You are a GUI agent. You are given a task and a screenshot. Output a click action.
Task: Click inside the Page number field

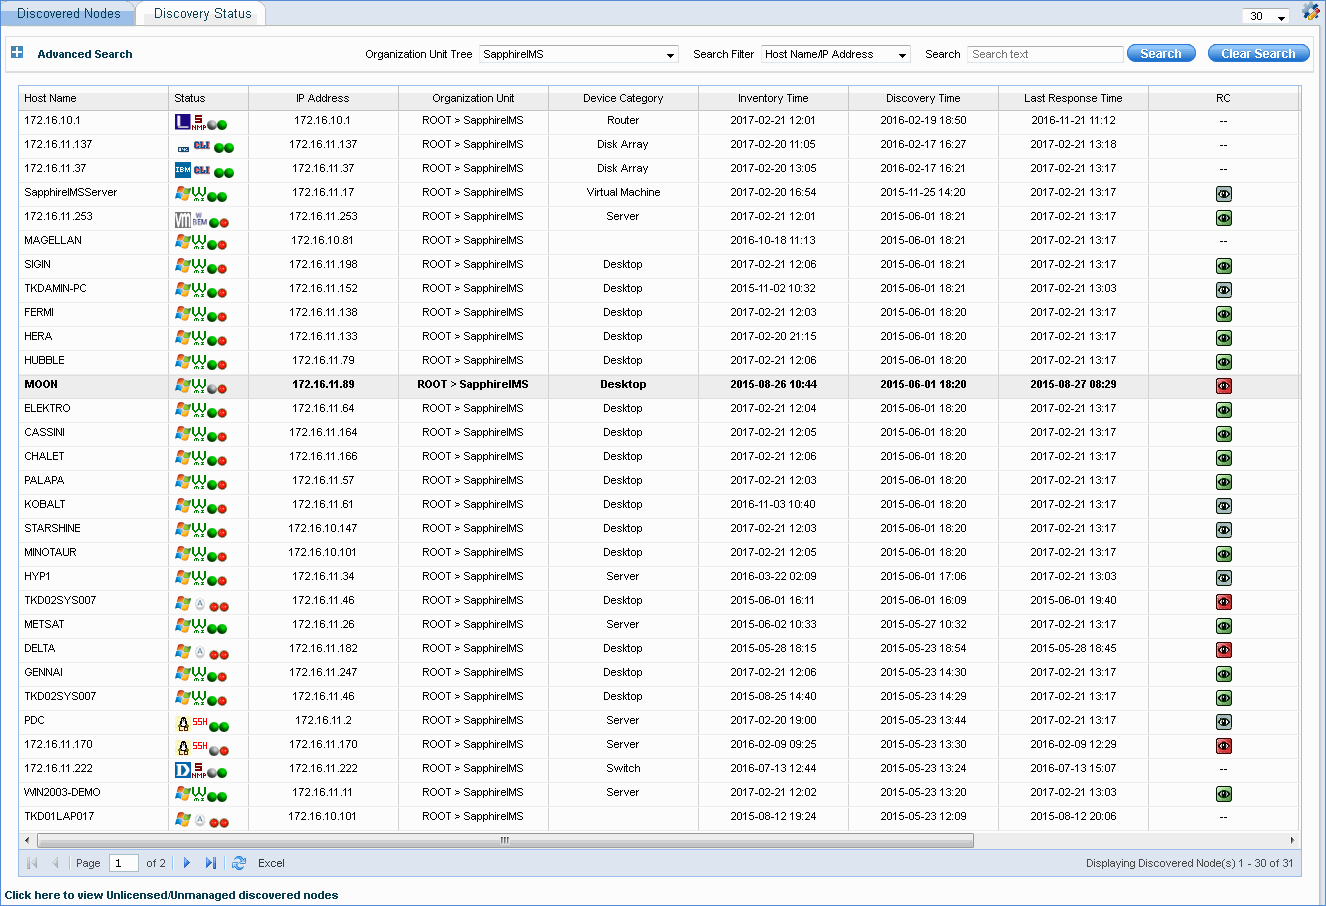(123, 862)
